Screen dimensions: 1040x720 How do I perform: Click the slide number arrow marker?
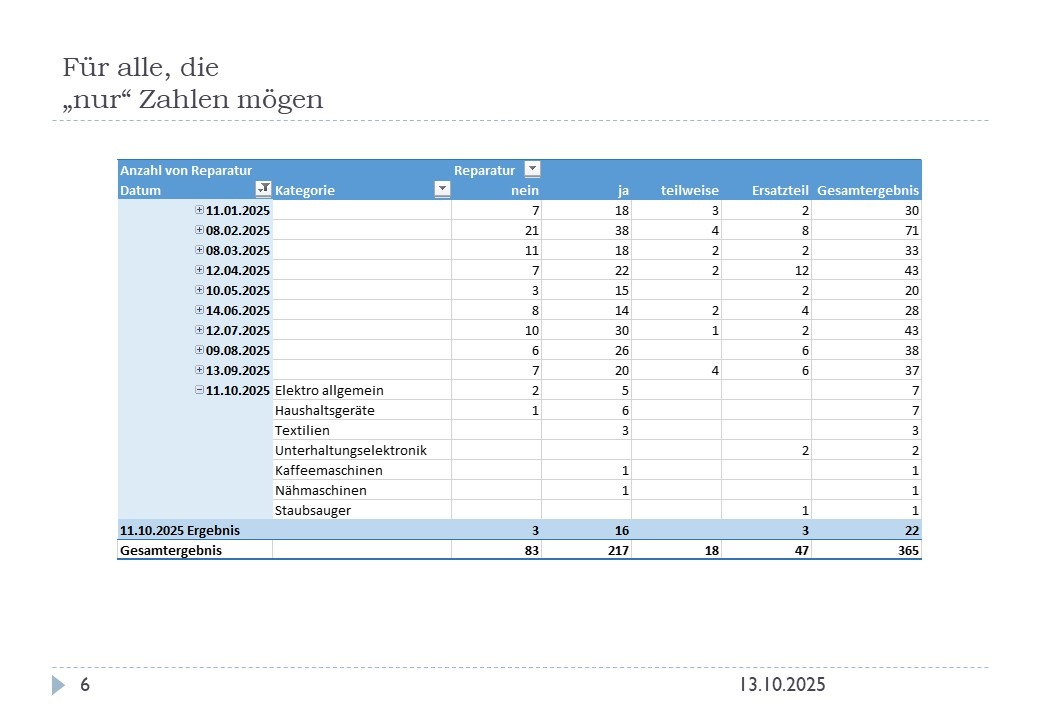[x=59, y=685]
